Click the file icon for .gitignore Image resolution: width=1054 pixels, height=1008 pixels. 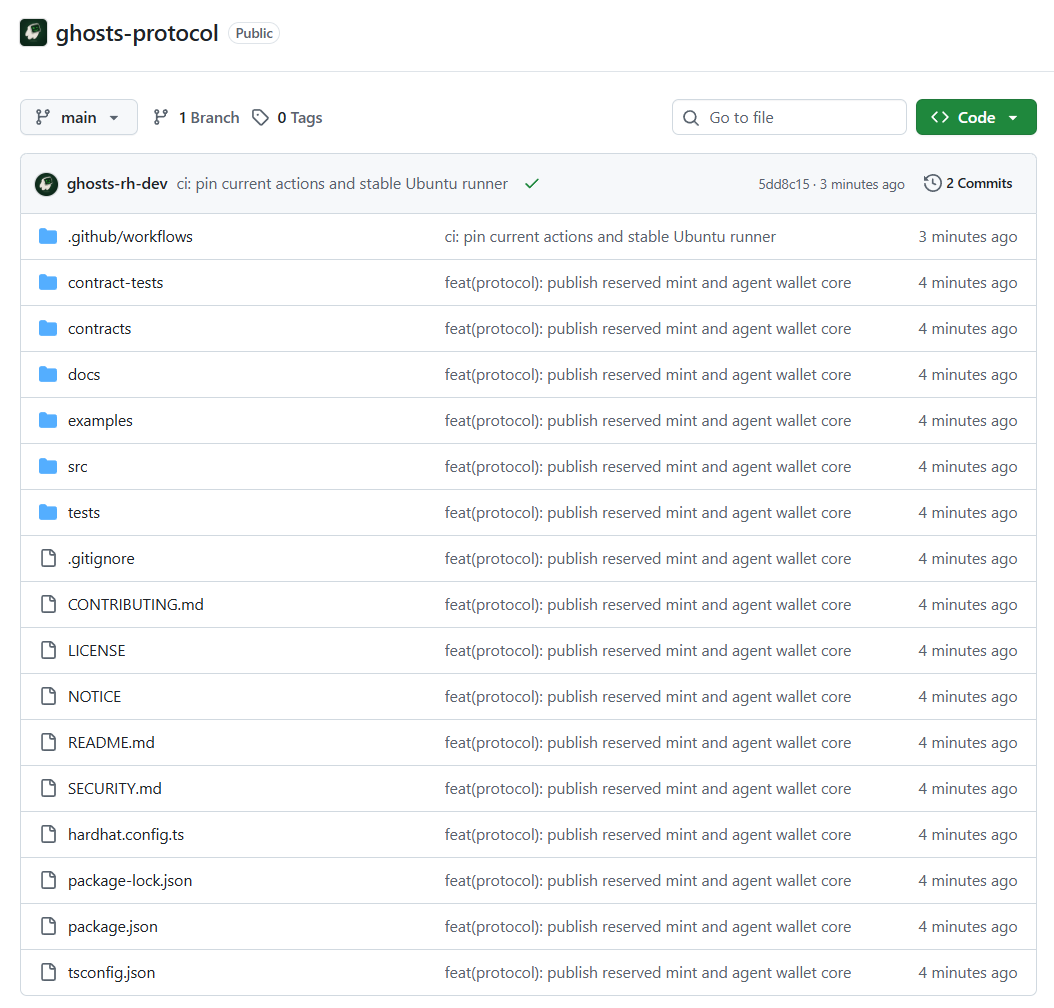(x=48, y=558)
